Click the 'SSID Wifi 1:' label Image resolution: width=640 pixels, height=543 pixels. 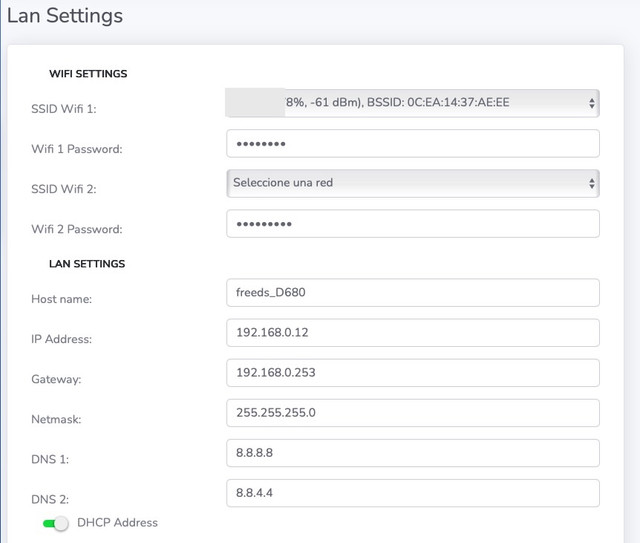(64, 109)
